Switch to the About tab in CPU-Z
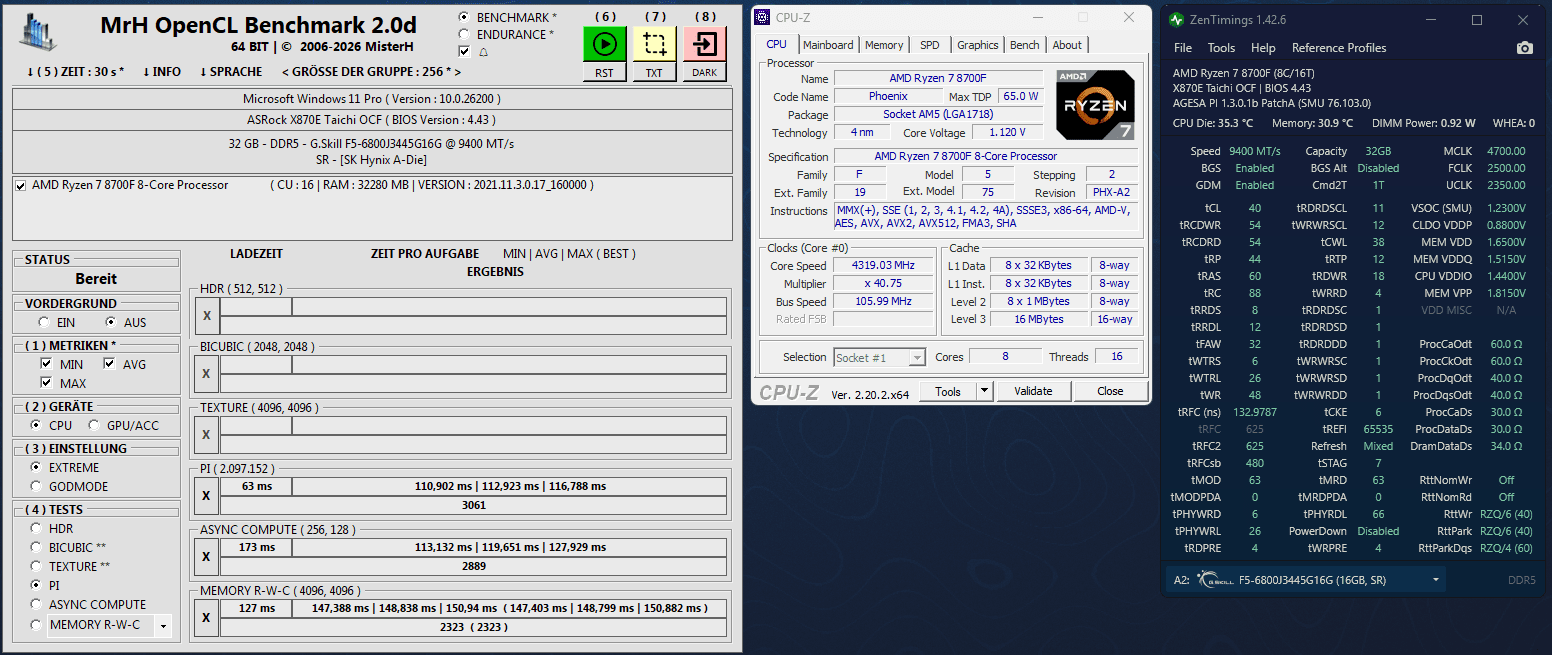The image size is (1552, 655). pos(1067,45)
